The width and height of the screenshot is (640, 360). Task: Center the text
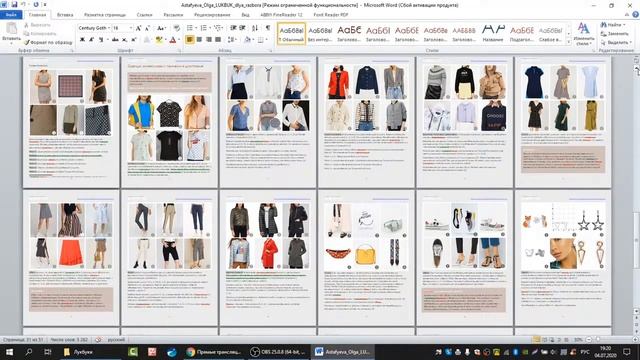tap(199, 40)
